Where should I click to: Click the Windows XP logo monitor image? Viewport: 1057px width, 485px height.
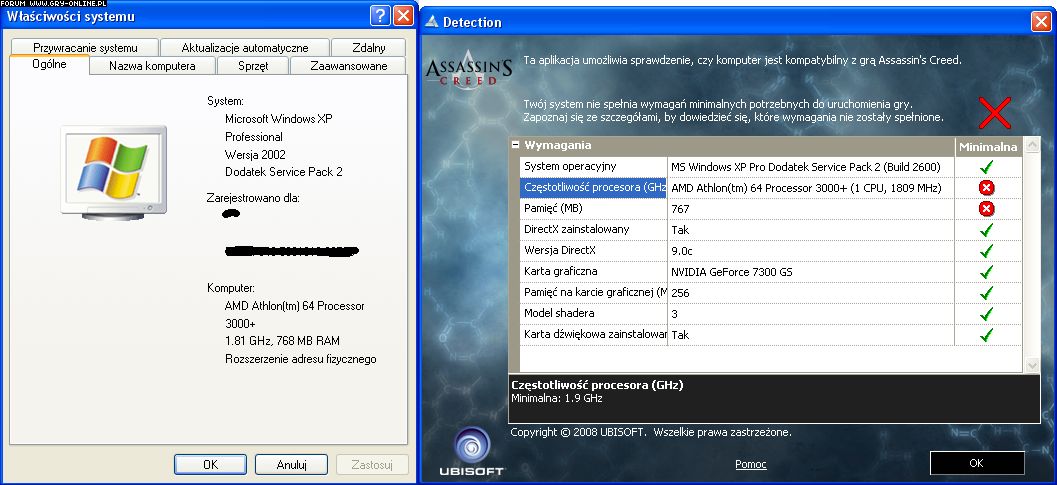113,172
